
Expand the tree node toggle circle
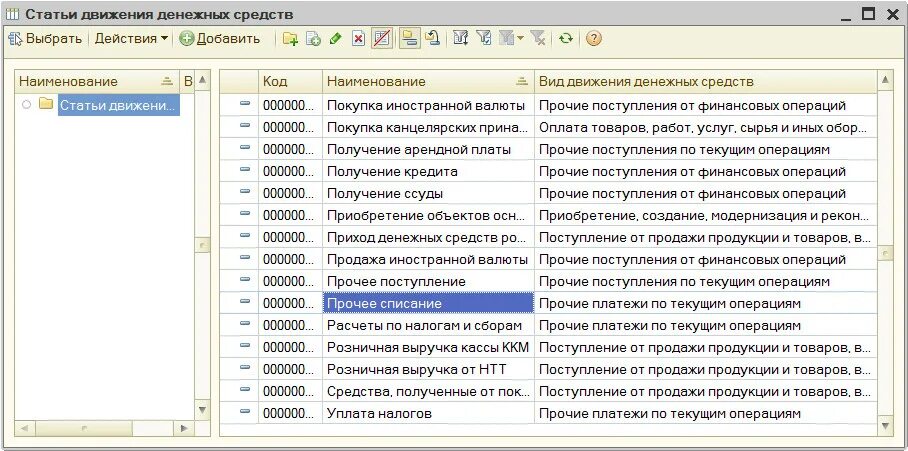[x=25, y=105]
